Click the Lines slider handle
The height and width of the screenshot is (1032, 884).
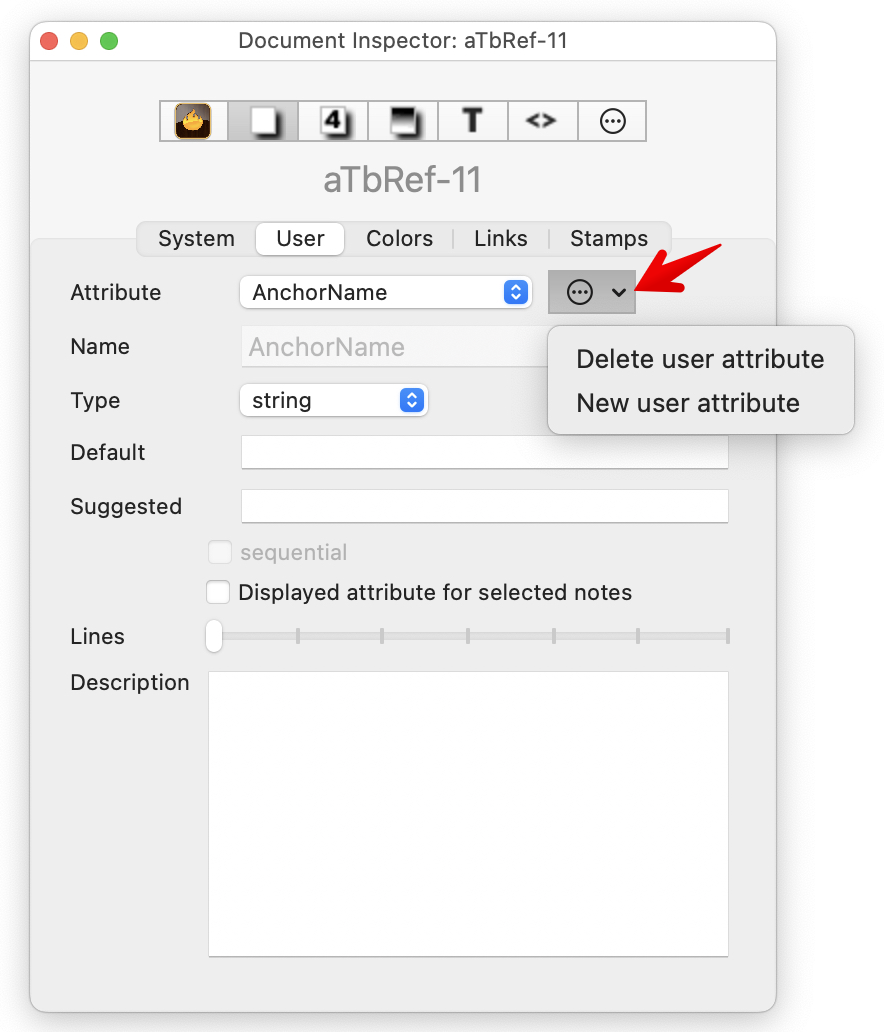(214, 636)
